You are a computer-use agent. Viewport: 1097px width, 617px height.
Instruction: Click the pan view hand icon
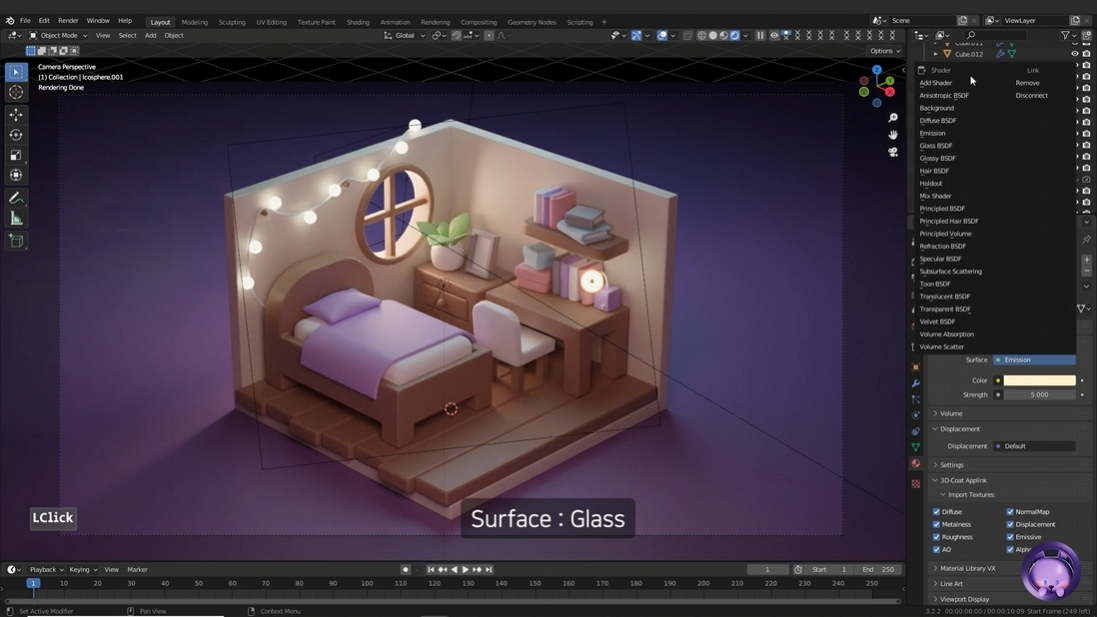tap(893, 134)
